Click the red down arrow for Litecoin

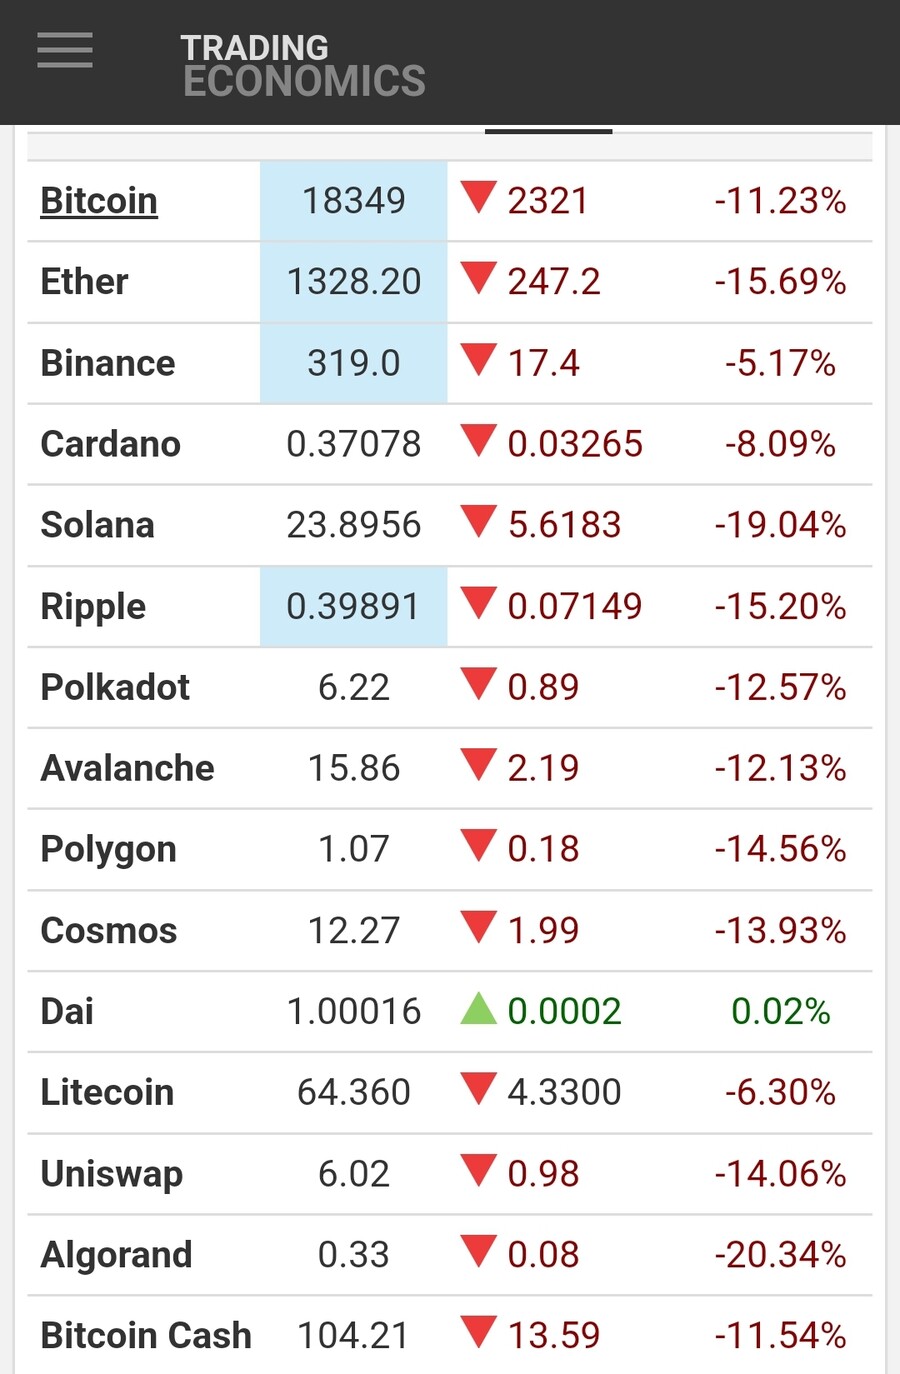(479, 1088)
